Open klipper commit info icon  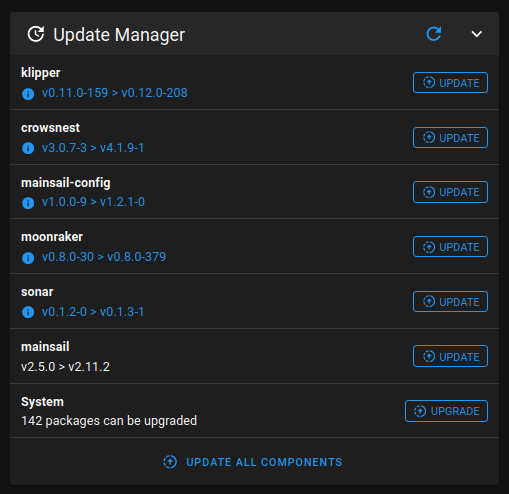(x=28, y=94)
